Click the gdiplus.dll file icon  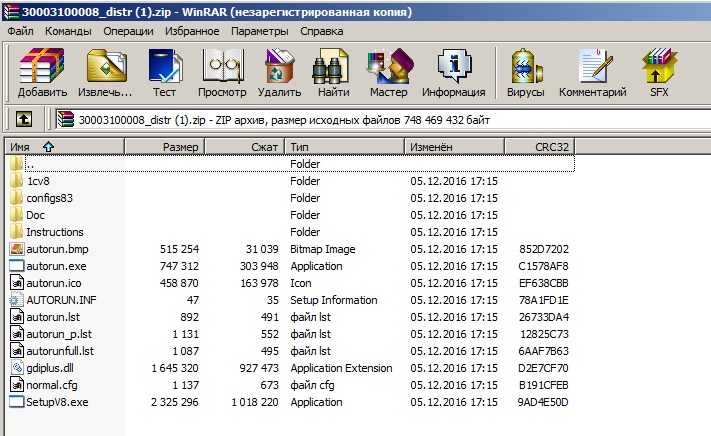[x=17, y=368]
